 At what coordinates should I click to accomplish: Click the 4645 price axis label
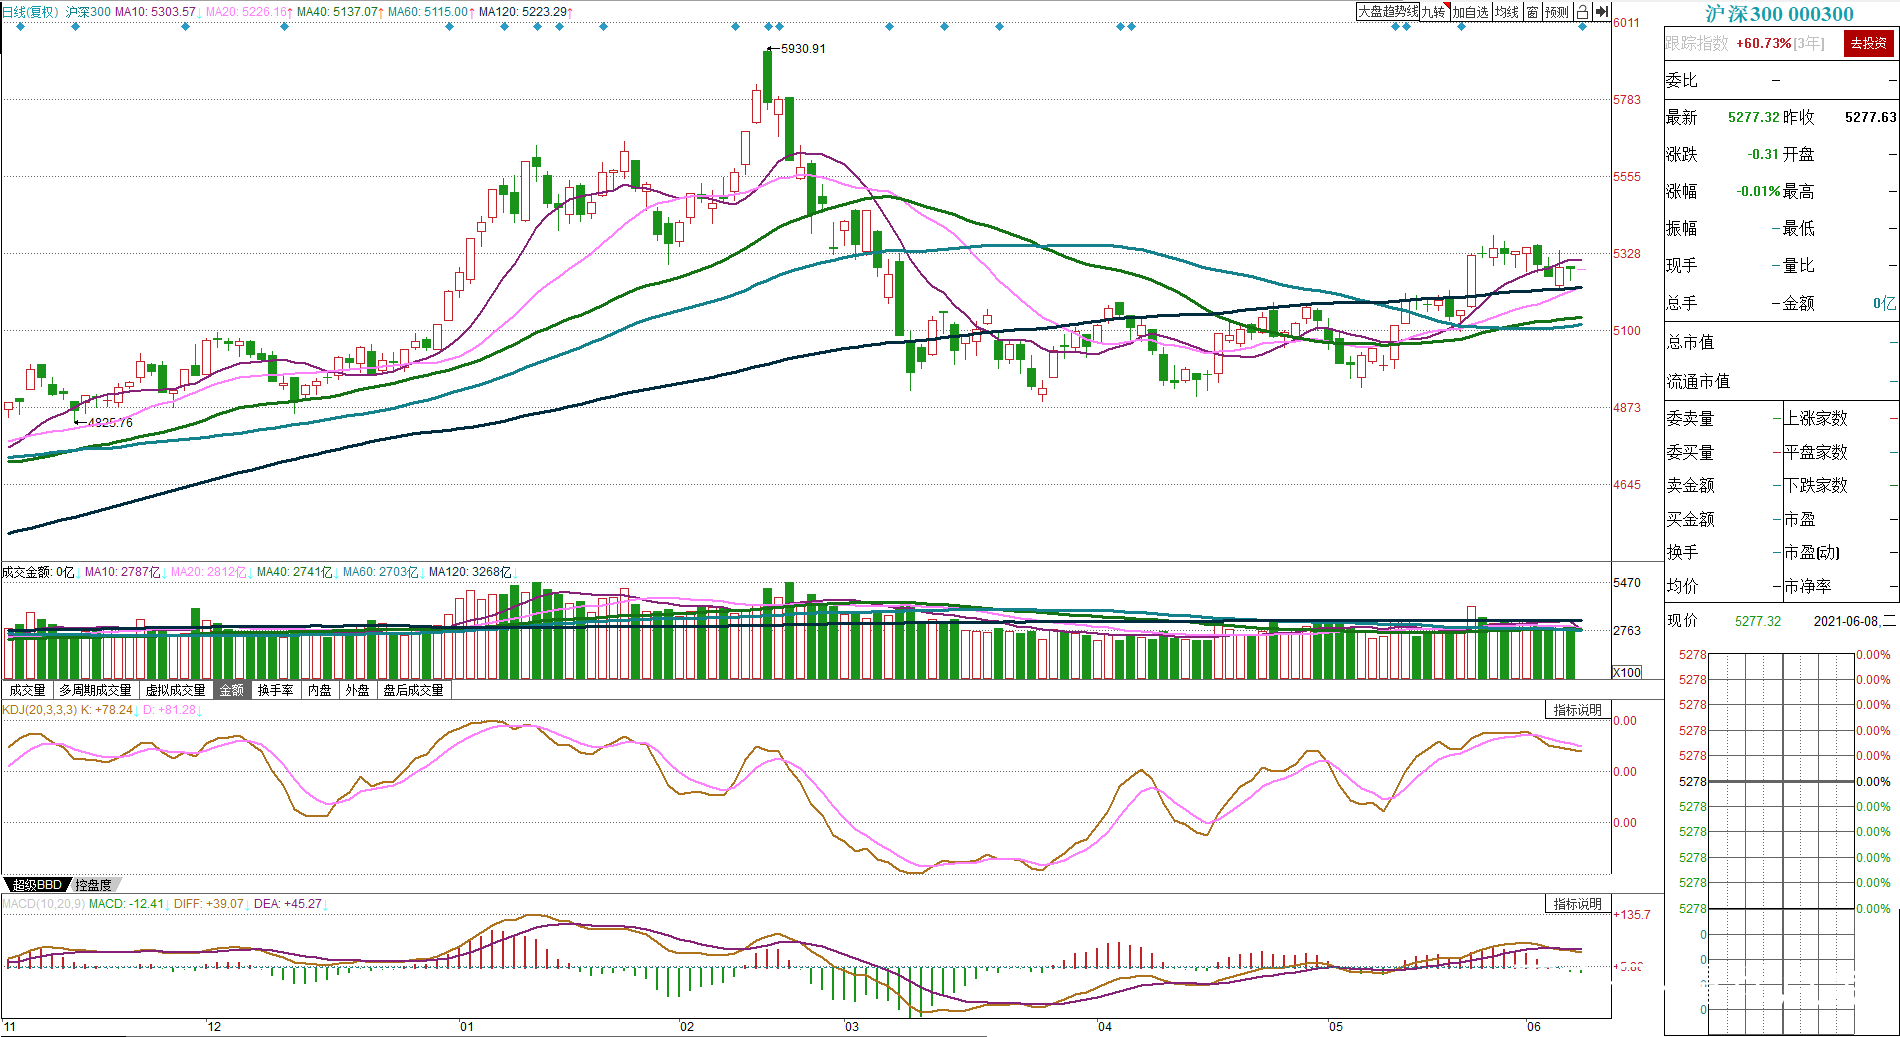1627,485
